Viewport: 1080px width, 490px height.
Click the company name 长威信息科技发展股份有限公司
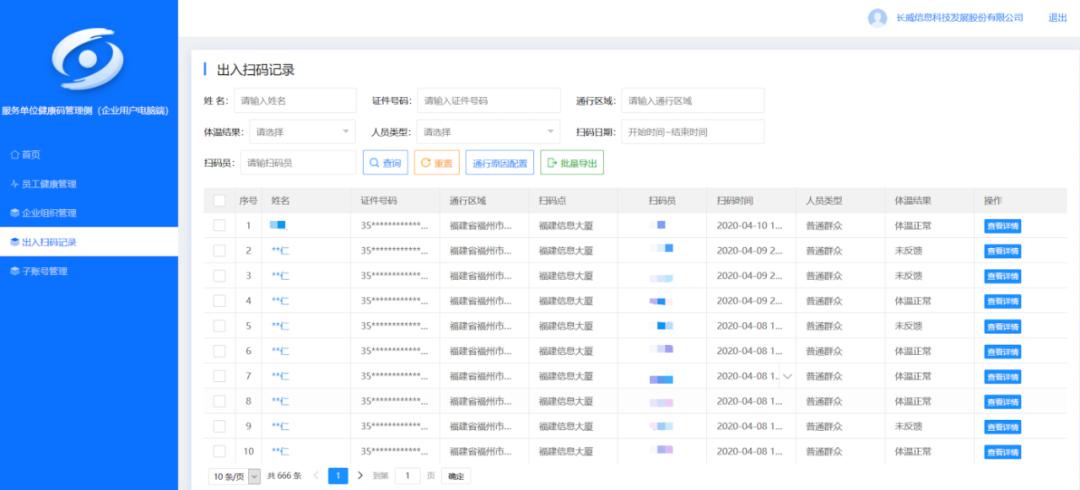959,18
